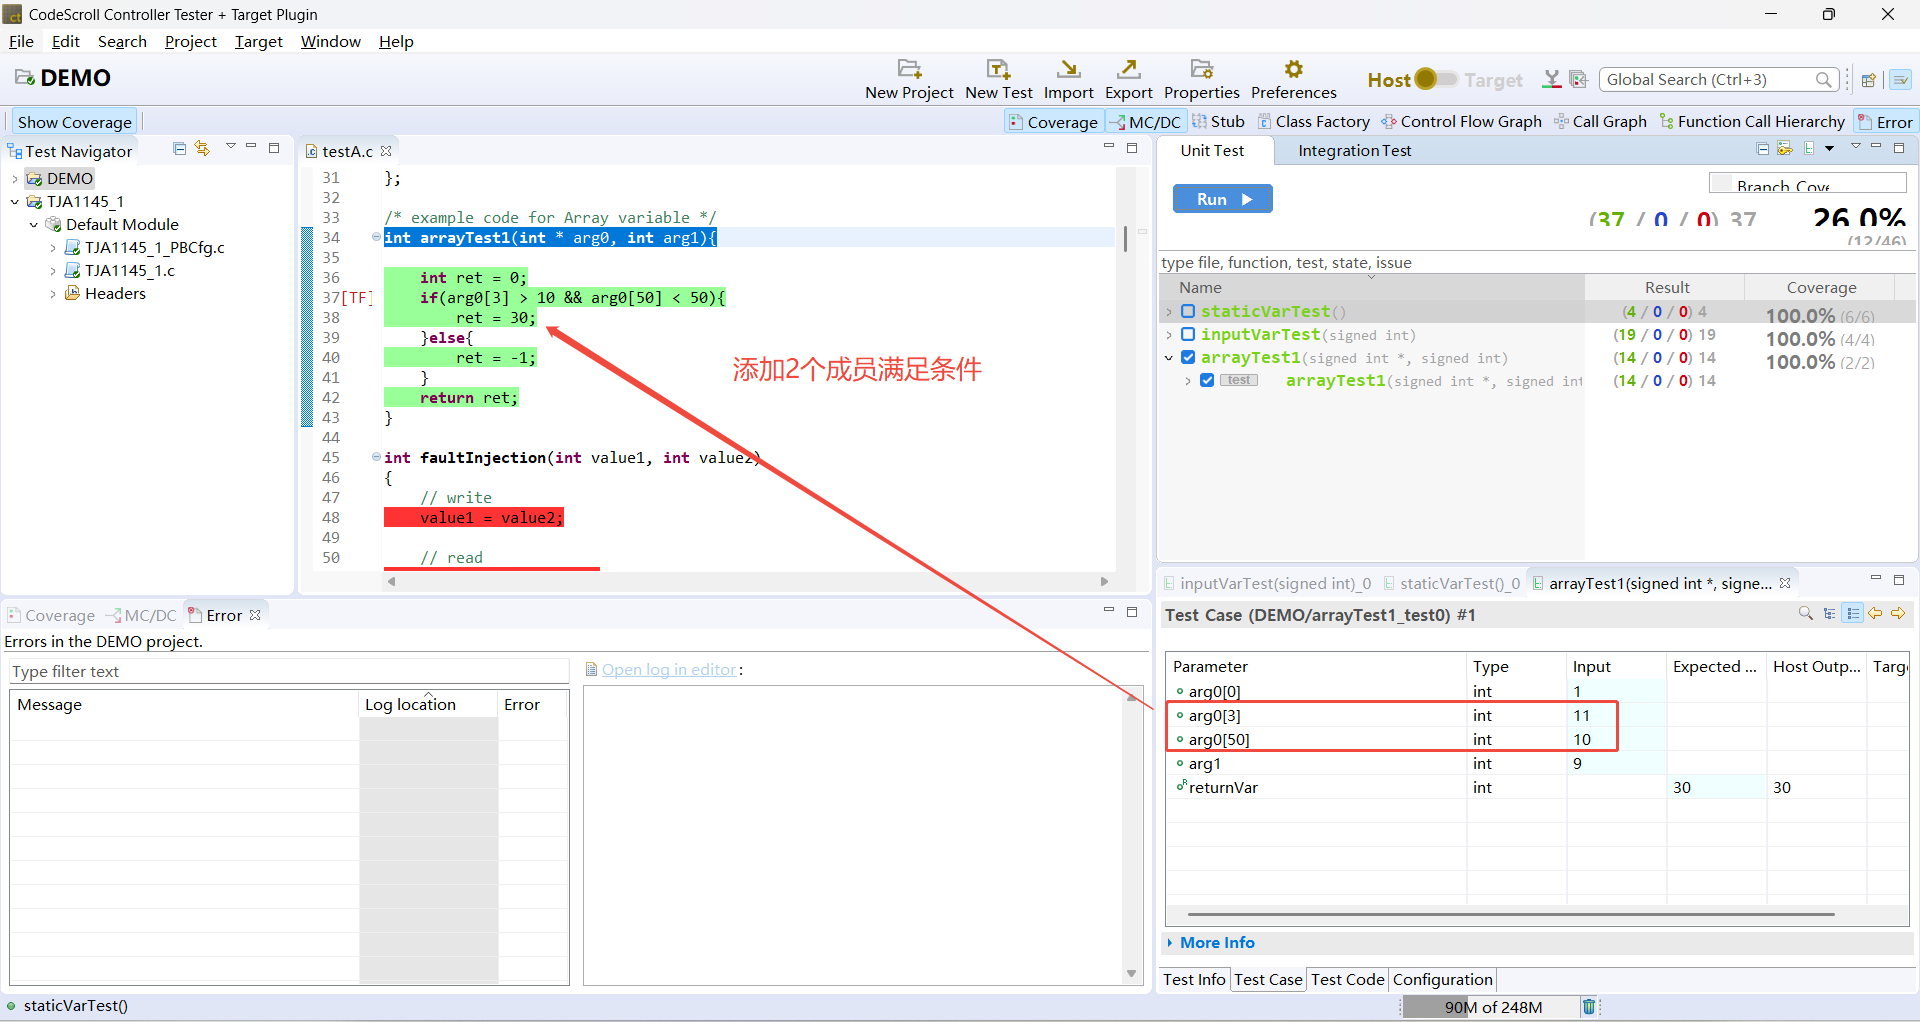The height and width of the screenshot is (1022, 1920).
Task: Close the testA.c editor tab
Action: click(x=386, y=151)
